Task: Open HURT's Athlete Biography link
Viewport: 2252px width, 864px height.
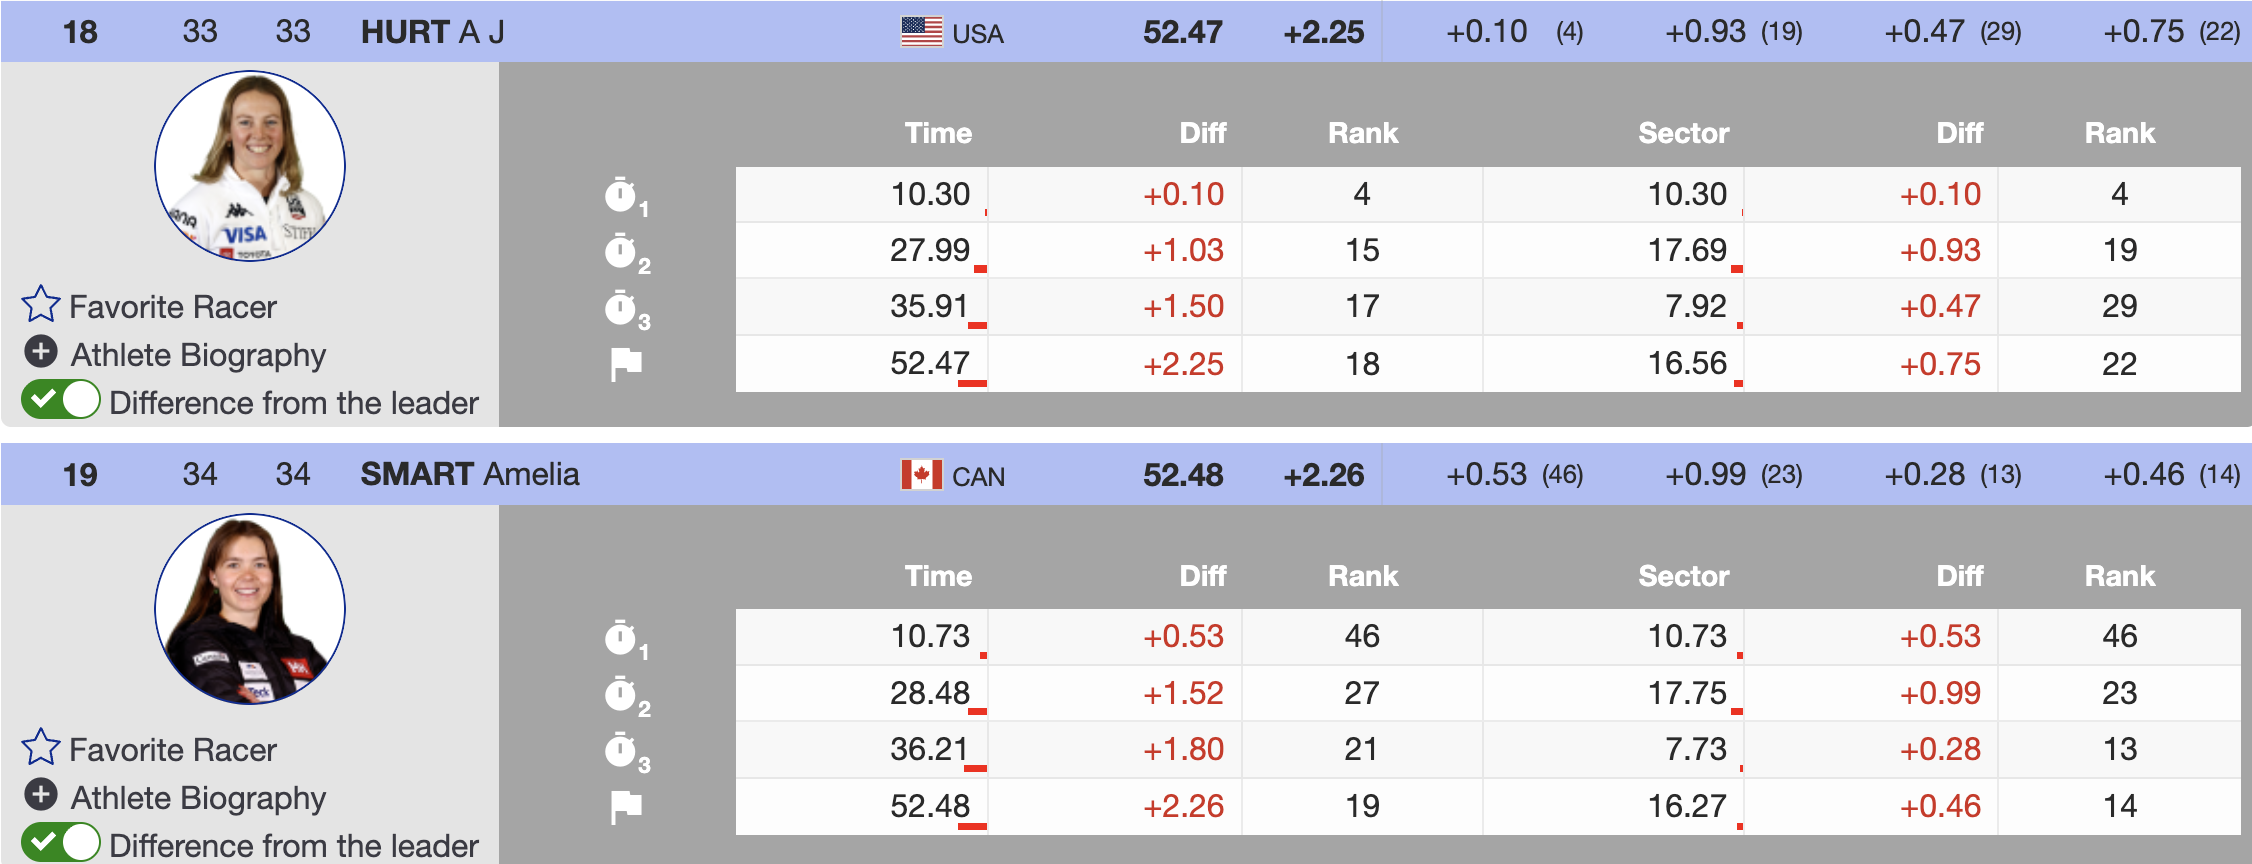Action: click(198, 355)
